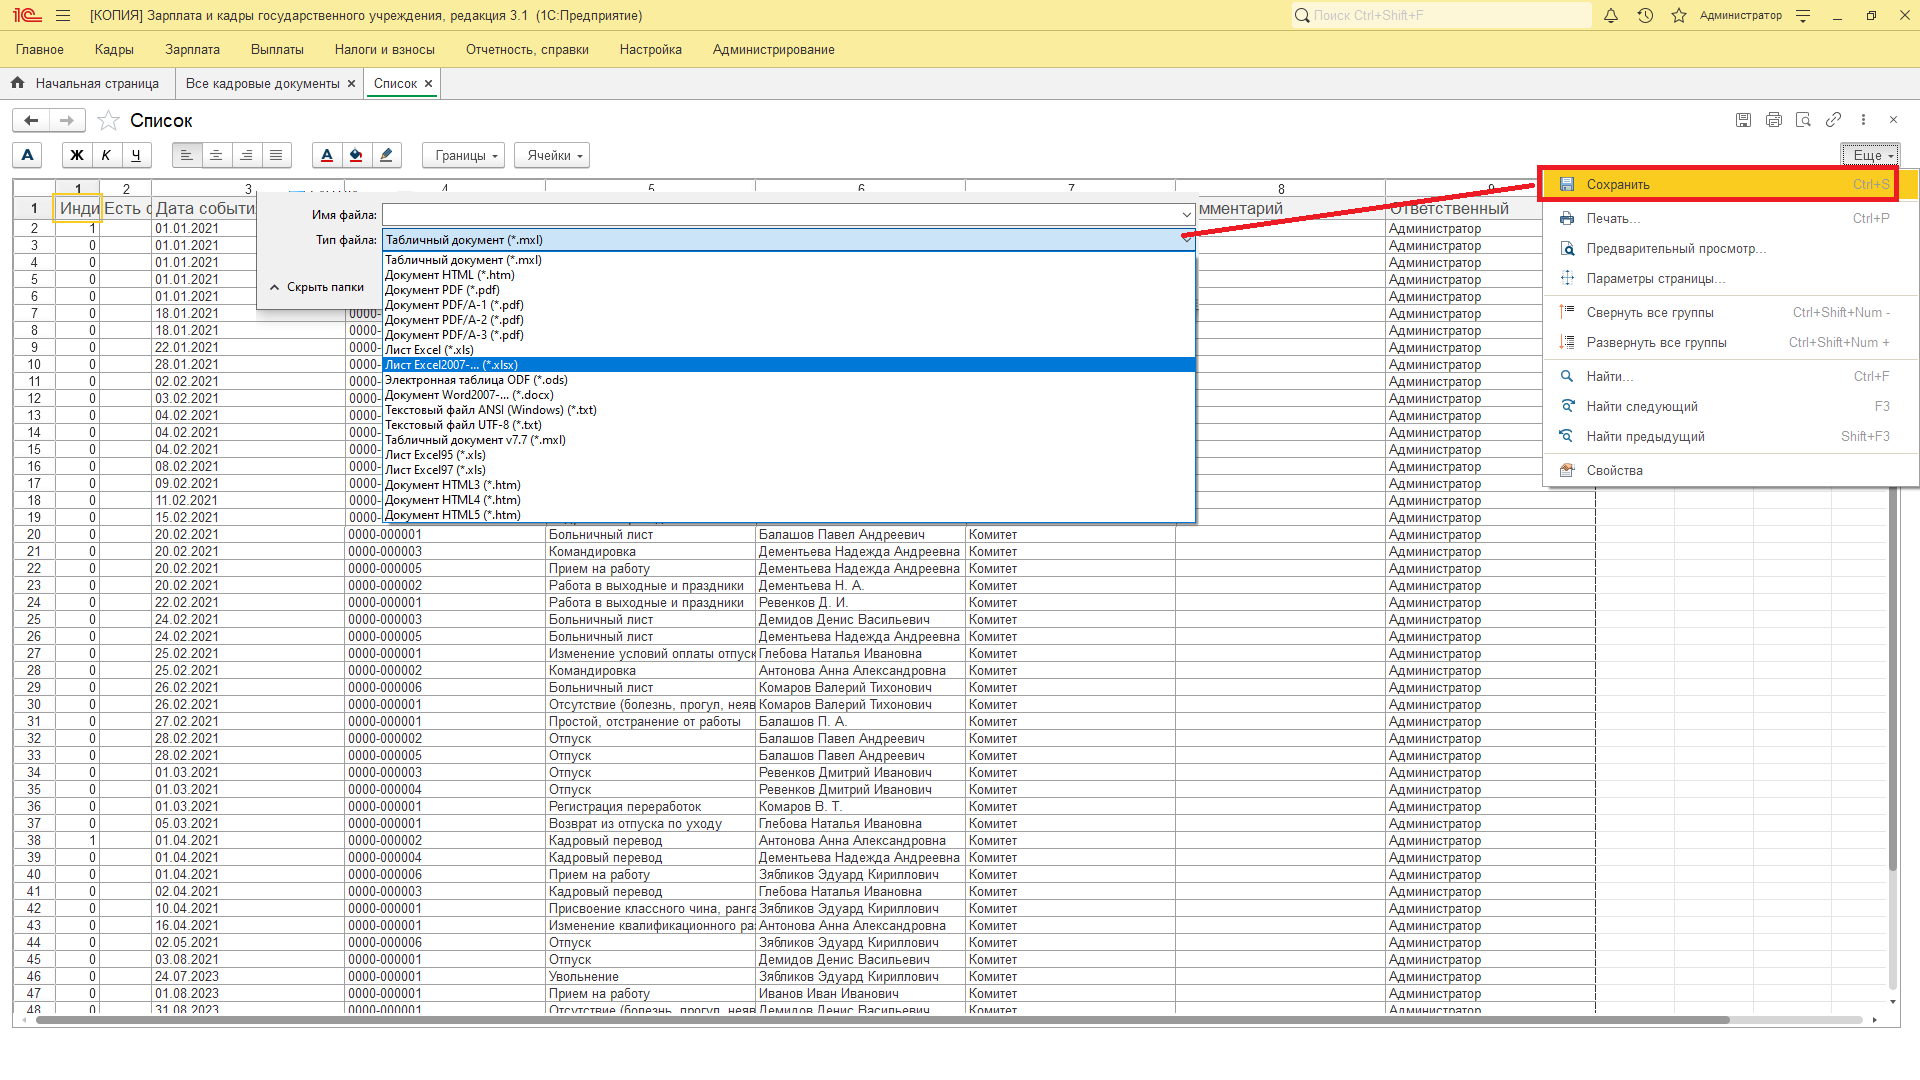The width and height of the screenshot is (1920, 1080).
Task: Close the Список form with the X
Action: click(x=1893, y=120)
